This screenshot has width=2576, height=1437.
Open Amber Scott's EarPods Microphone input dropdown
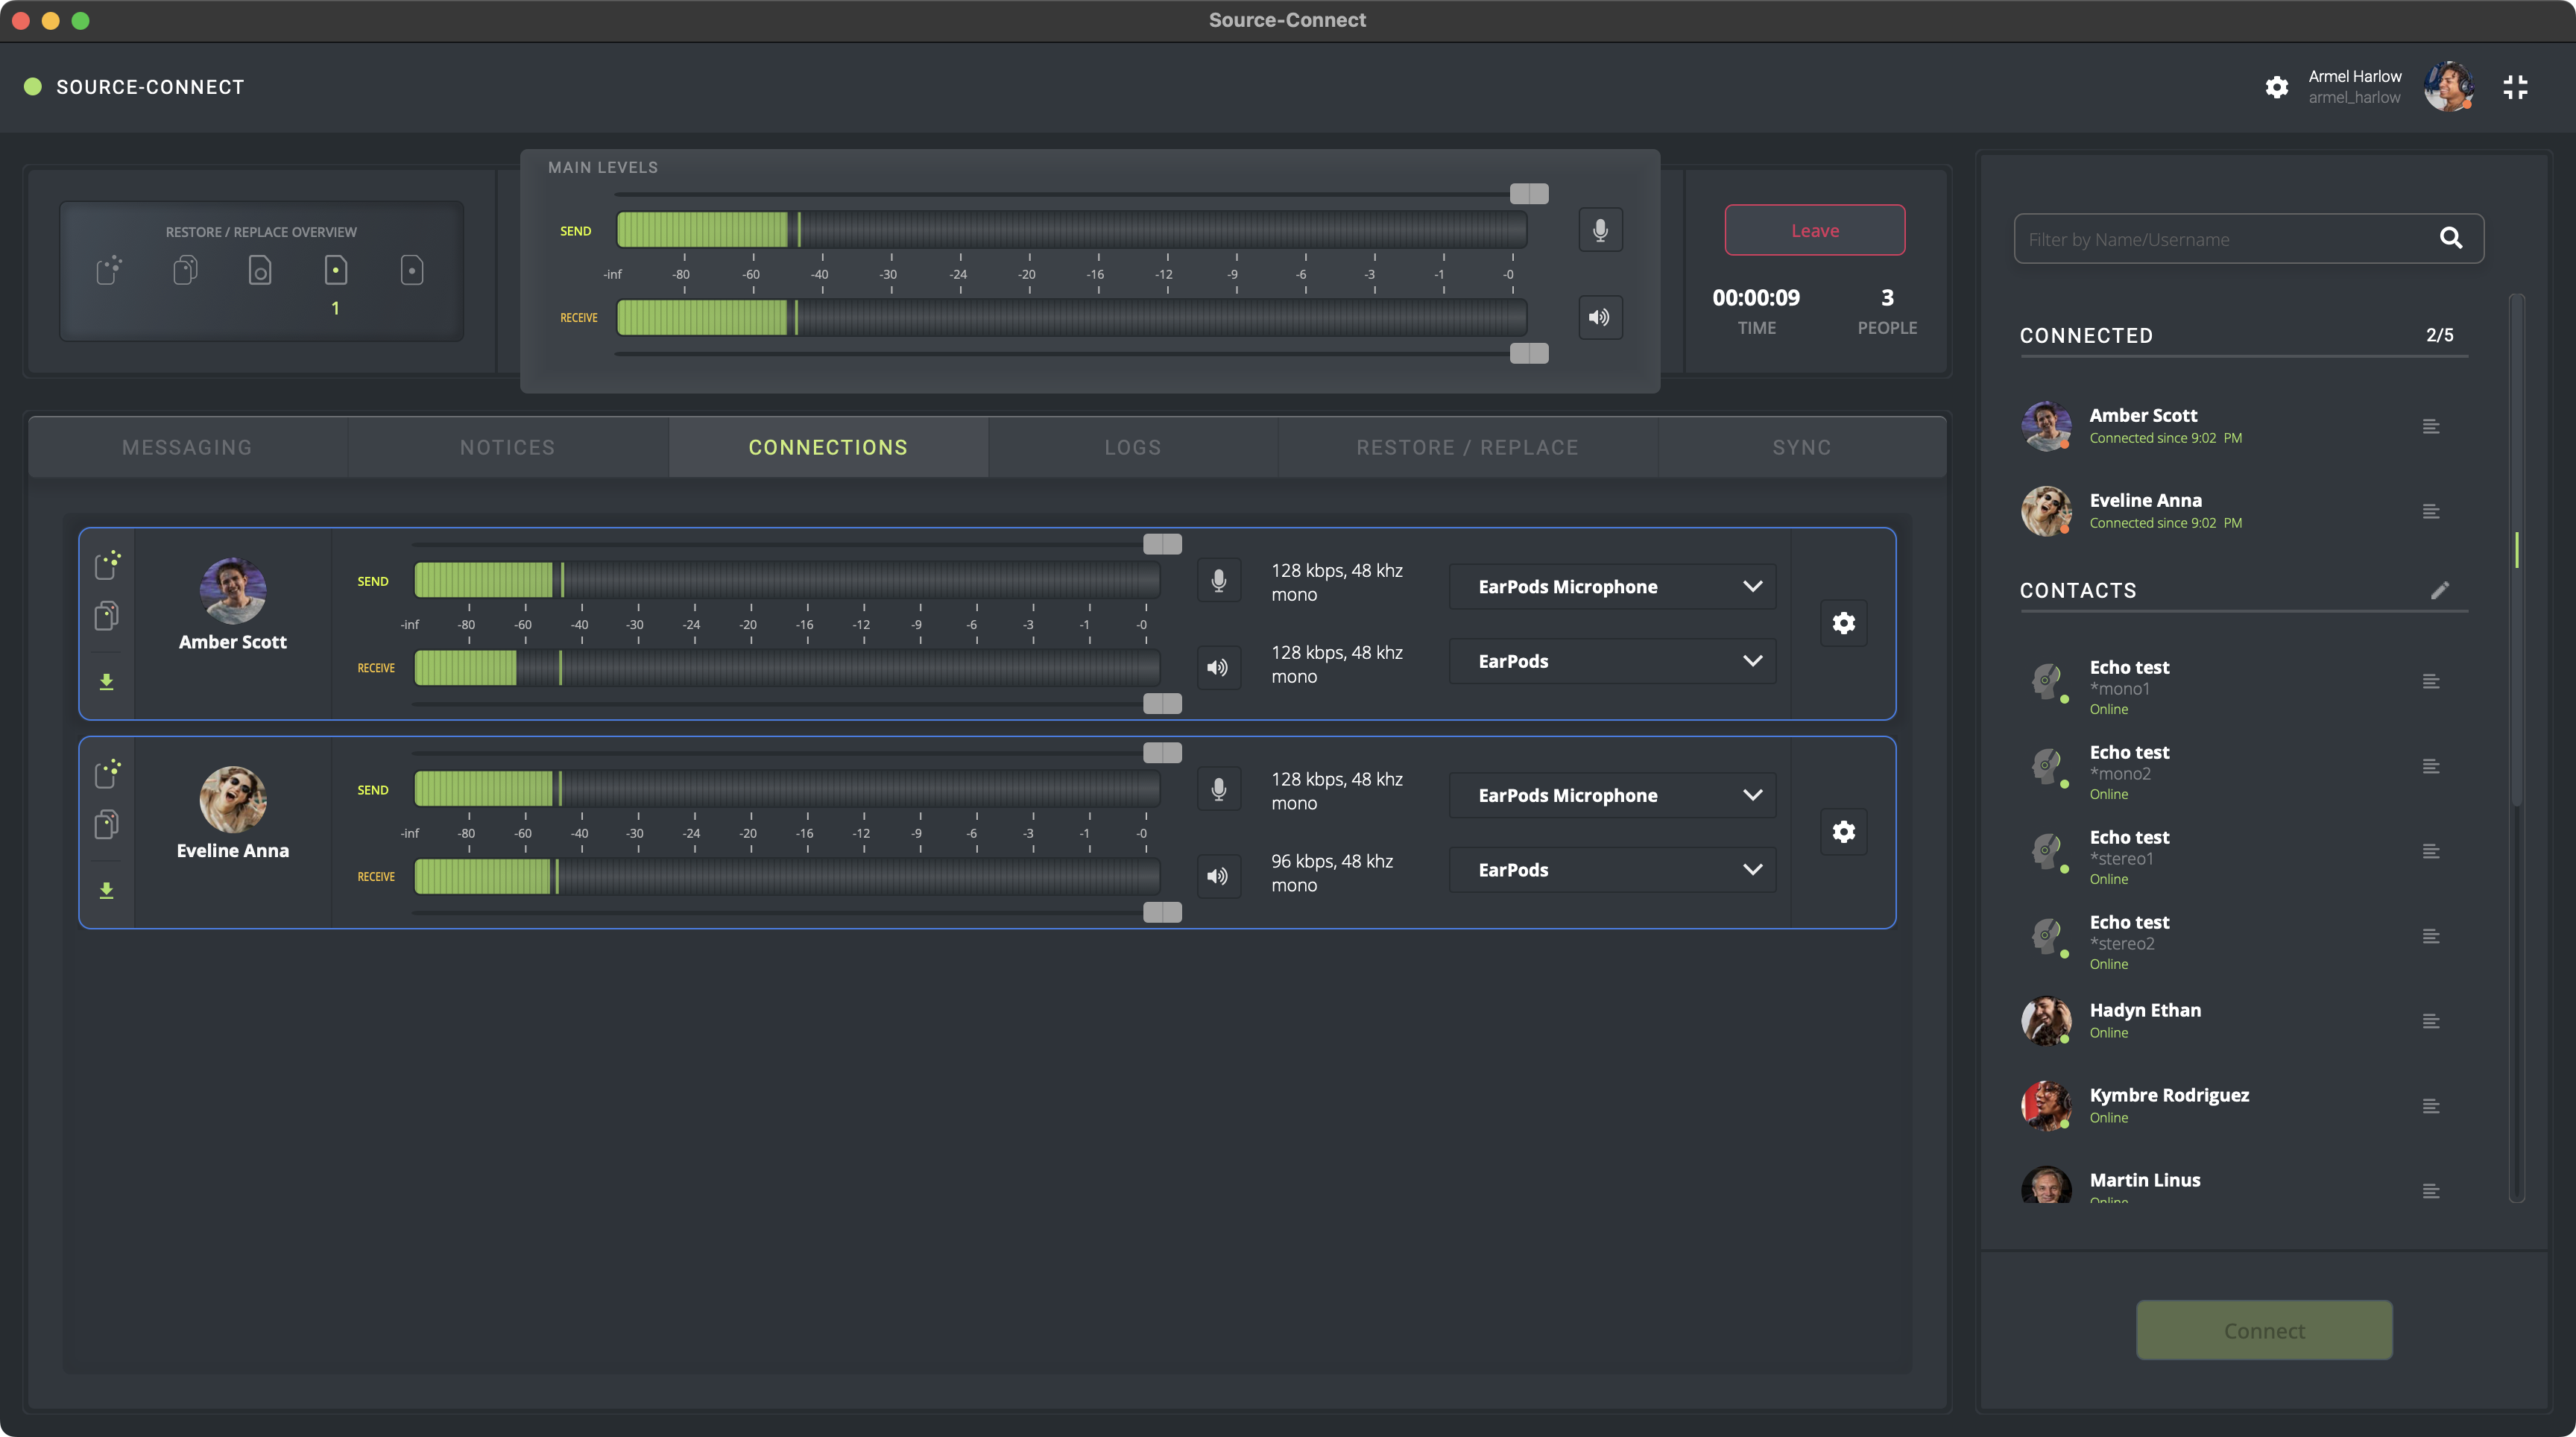(1612, 587)
